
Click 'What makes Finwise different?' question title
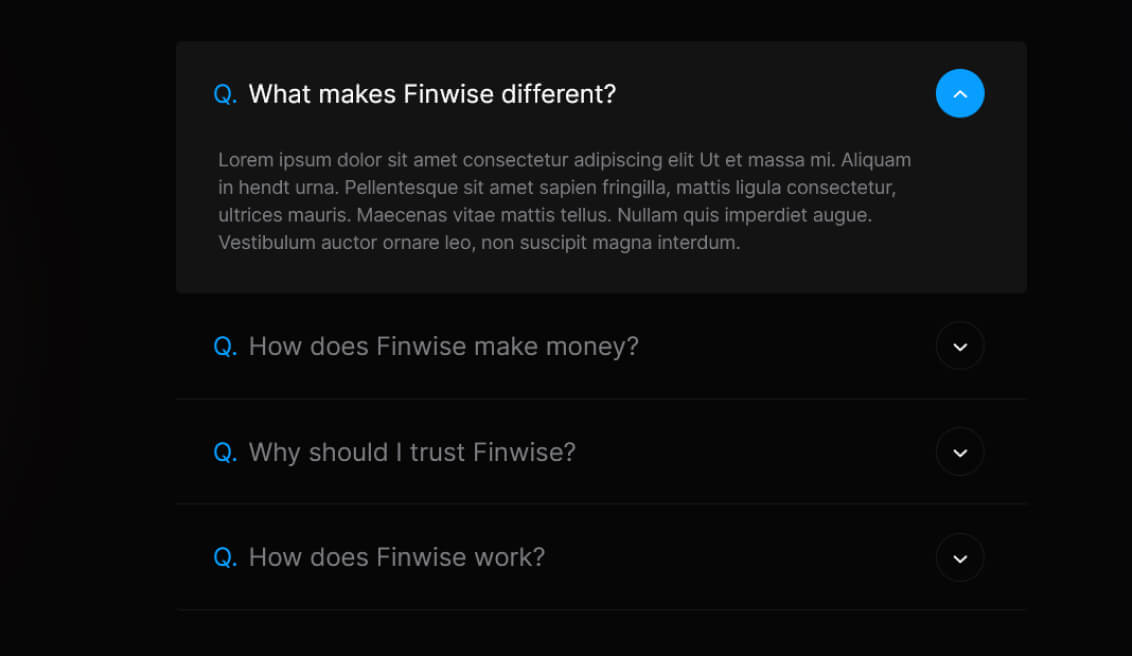(432, 94)
